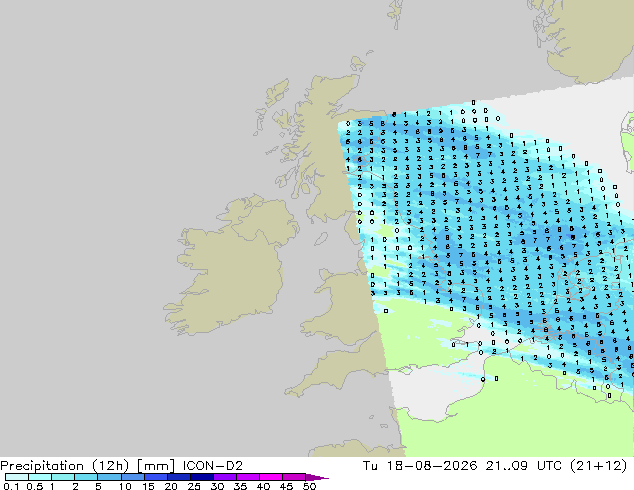Click the '(12h)' interval text
The image size is (634, 490).
[x=111, y=466]
